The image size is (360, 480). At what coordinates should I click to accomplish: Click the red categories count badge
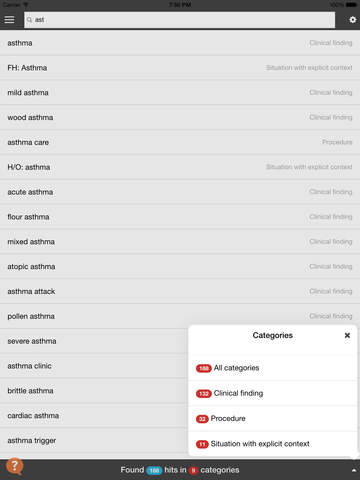coord(193,470)
